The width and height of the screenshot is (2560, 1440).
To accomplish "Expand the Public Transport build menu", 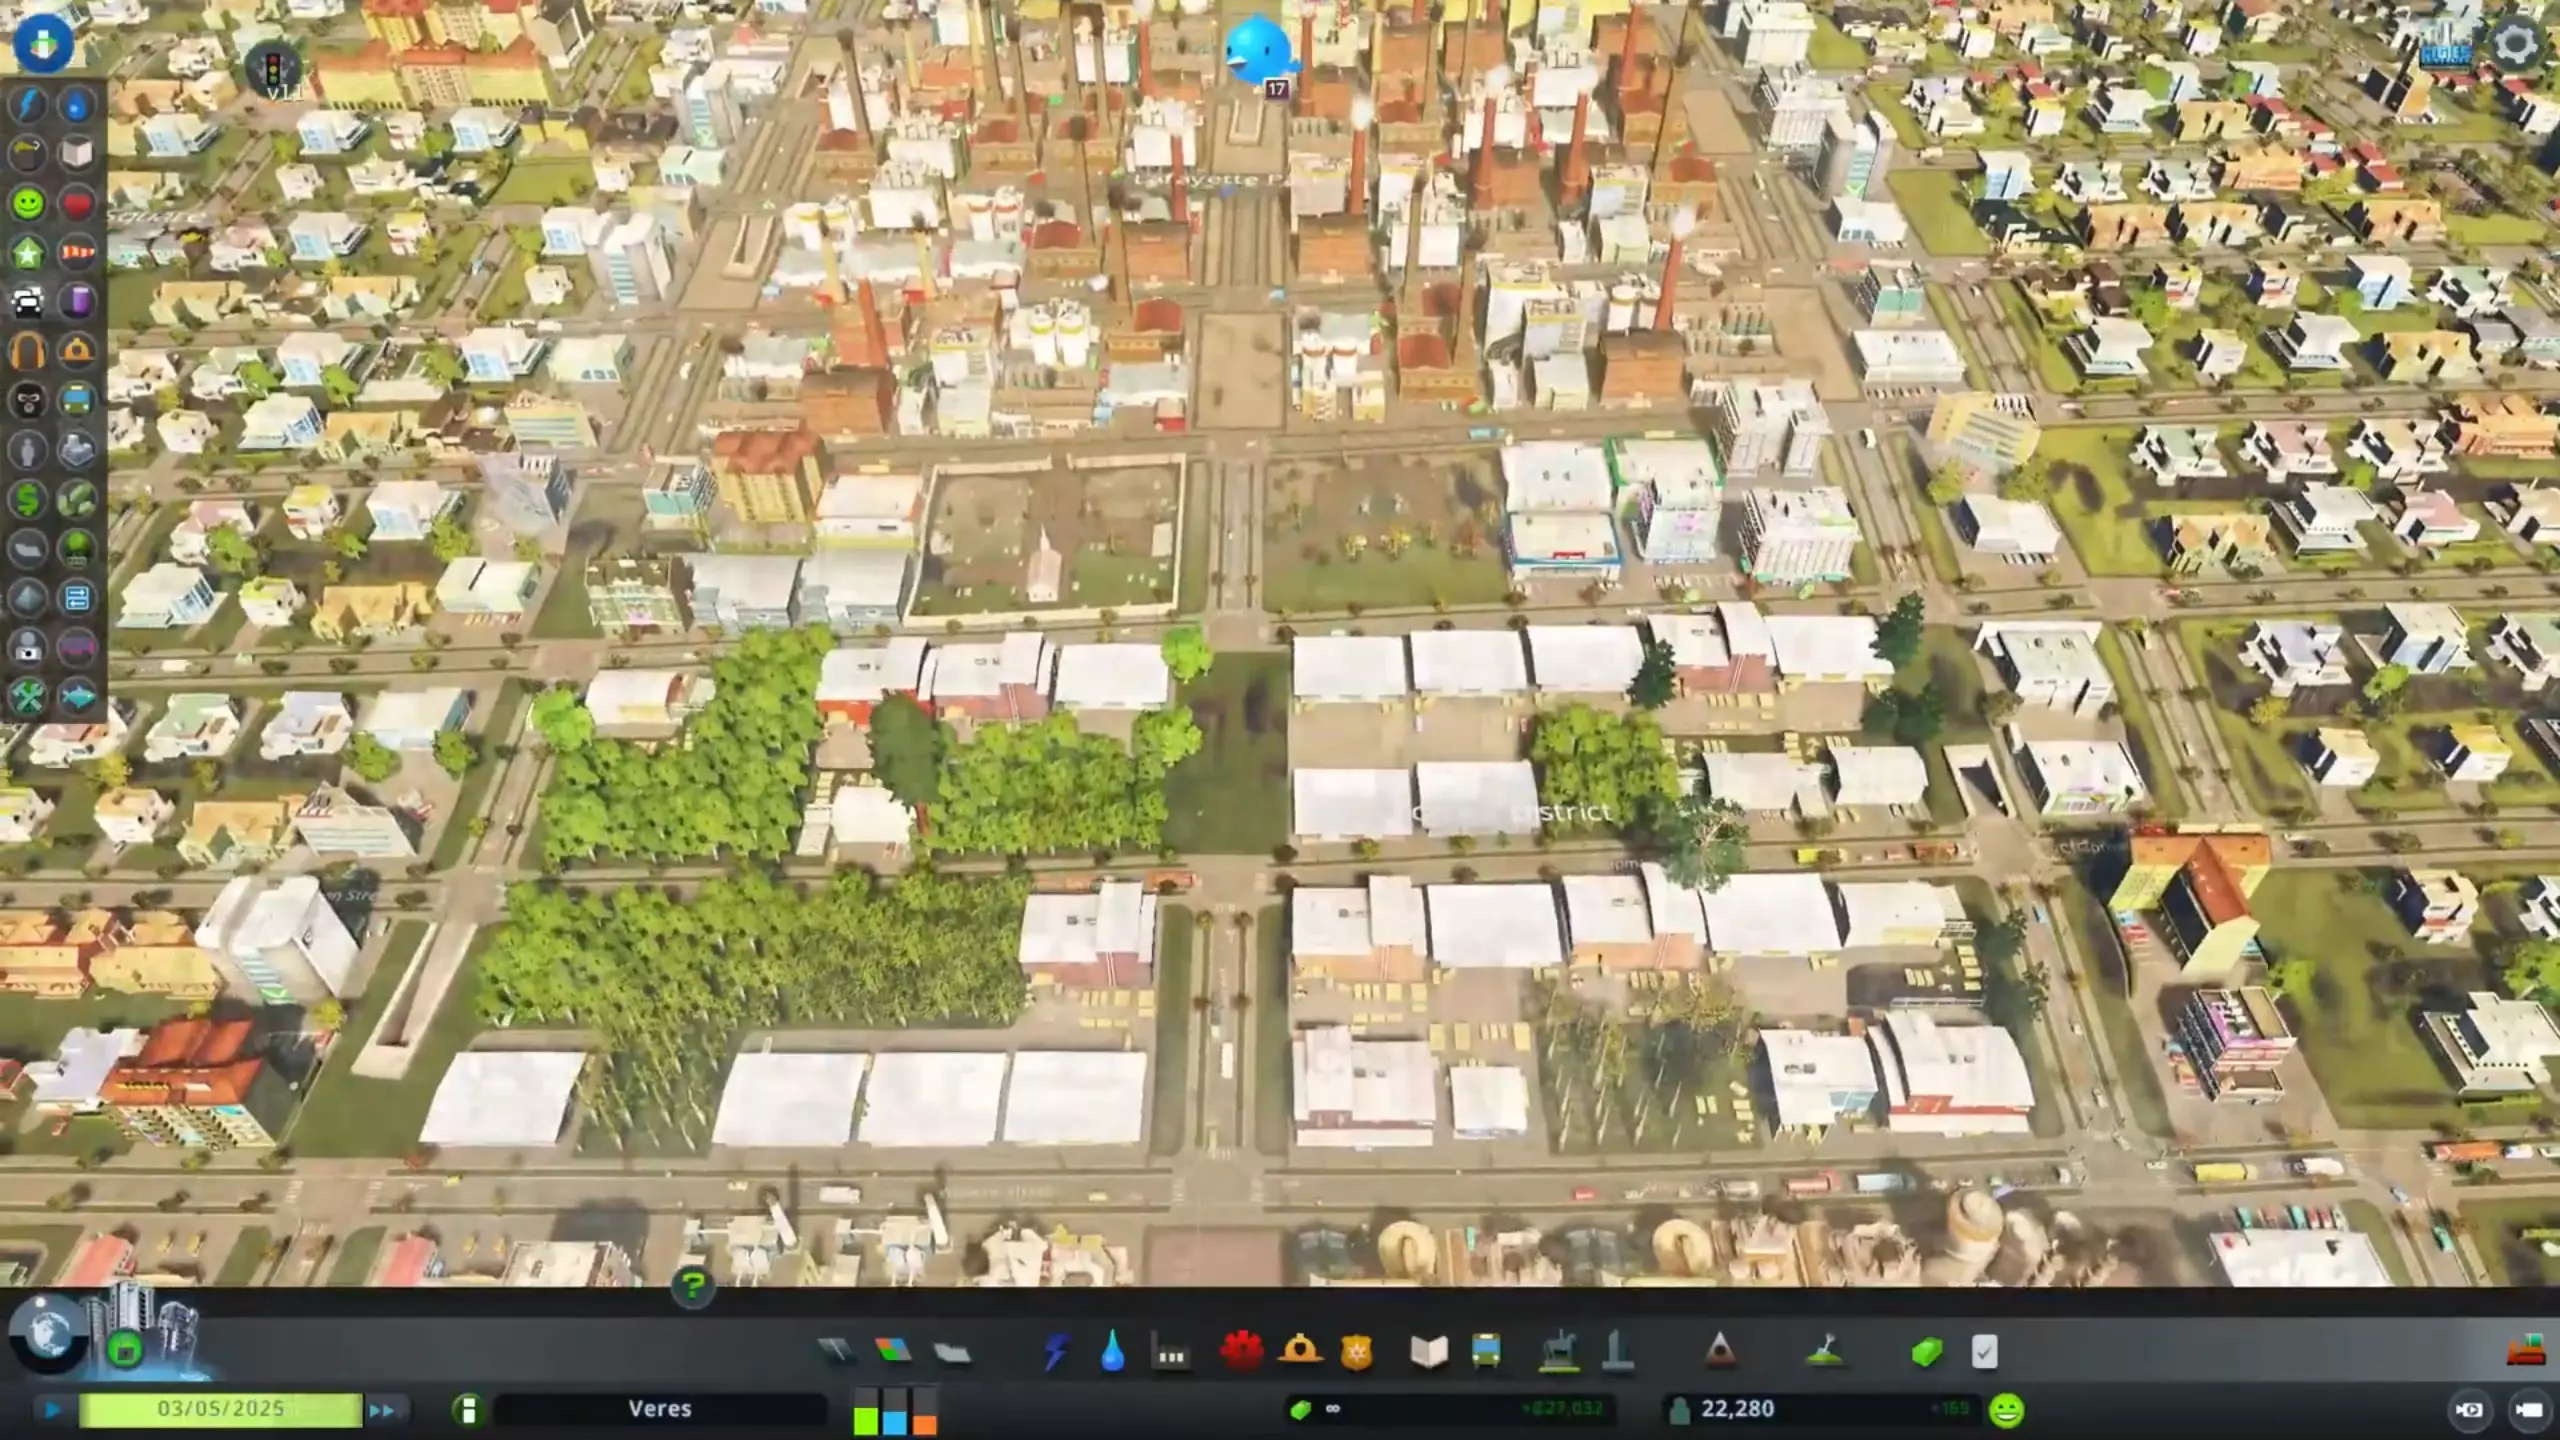I will 1487,1352.
